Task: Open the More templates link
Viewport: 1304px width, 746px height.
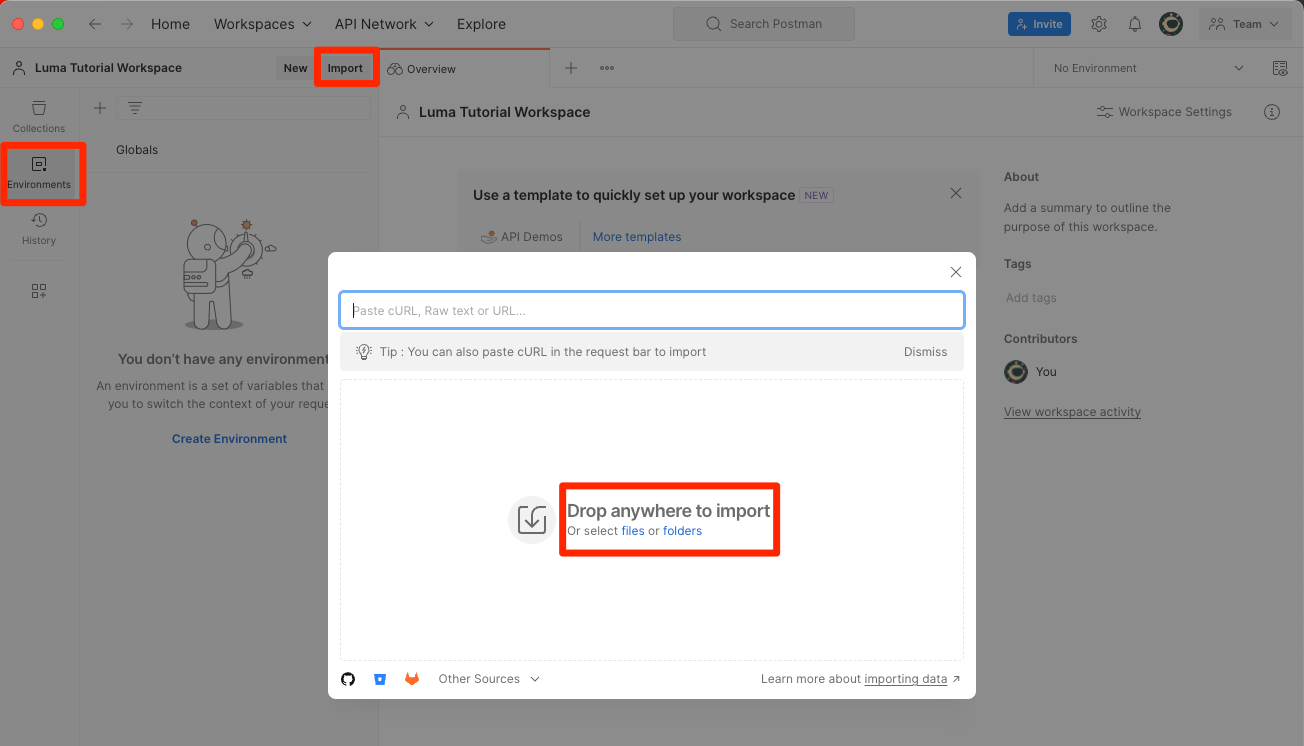Action: [x=637, y=237]
